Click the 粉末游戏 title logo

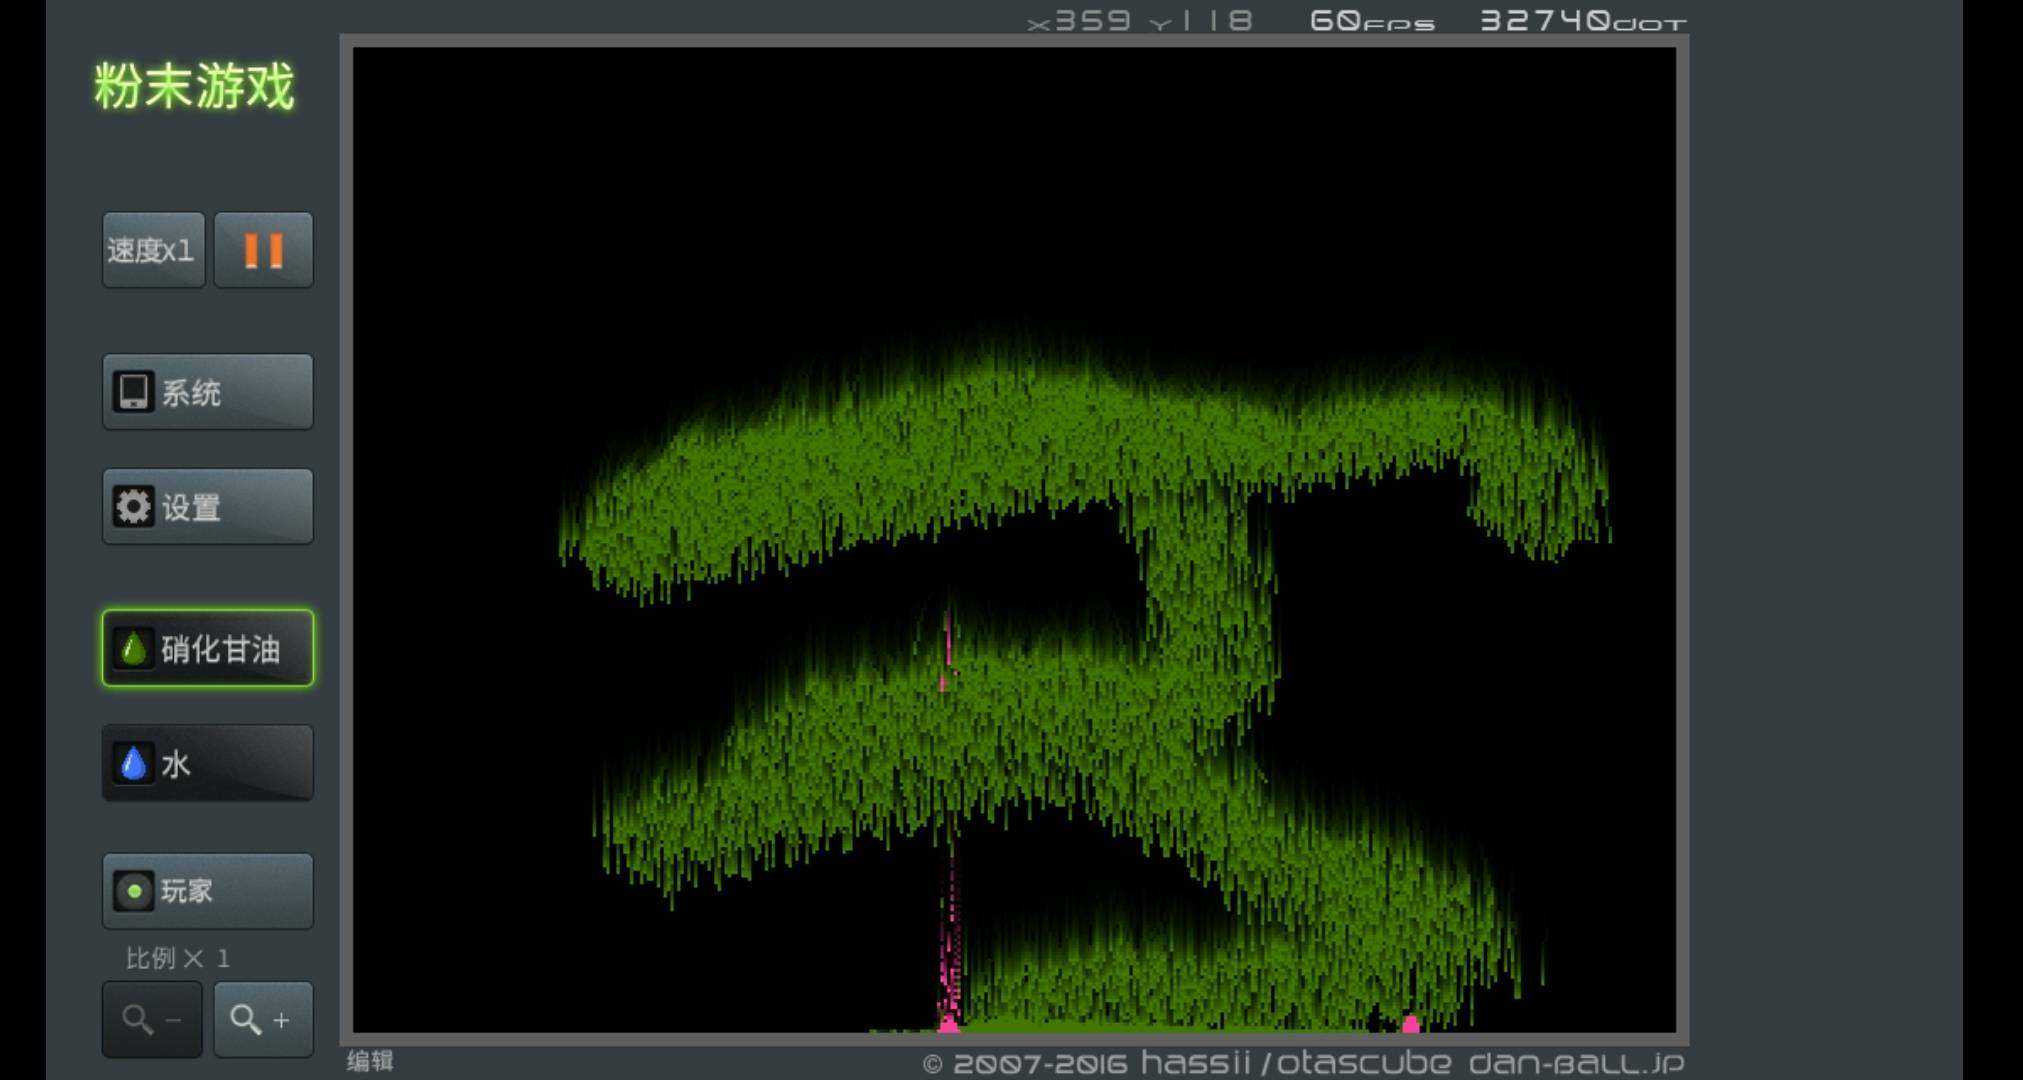194,86
